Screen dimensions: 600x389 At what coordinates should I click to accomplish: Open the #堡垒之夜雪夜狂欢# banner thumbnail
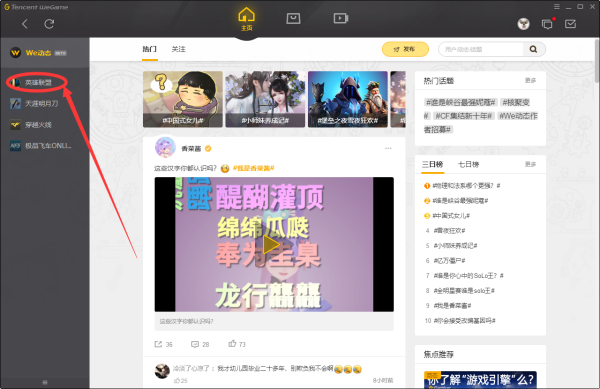[348, 99]
